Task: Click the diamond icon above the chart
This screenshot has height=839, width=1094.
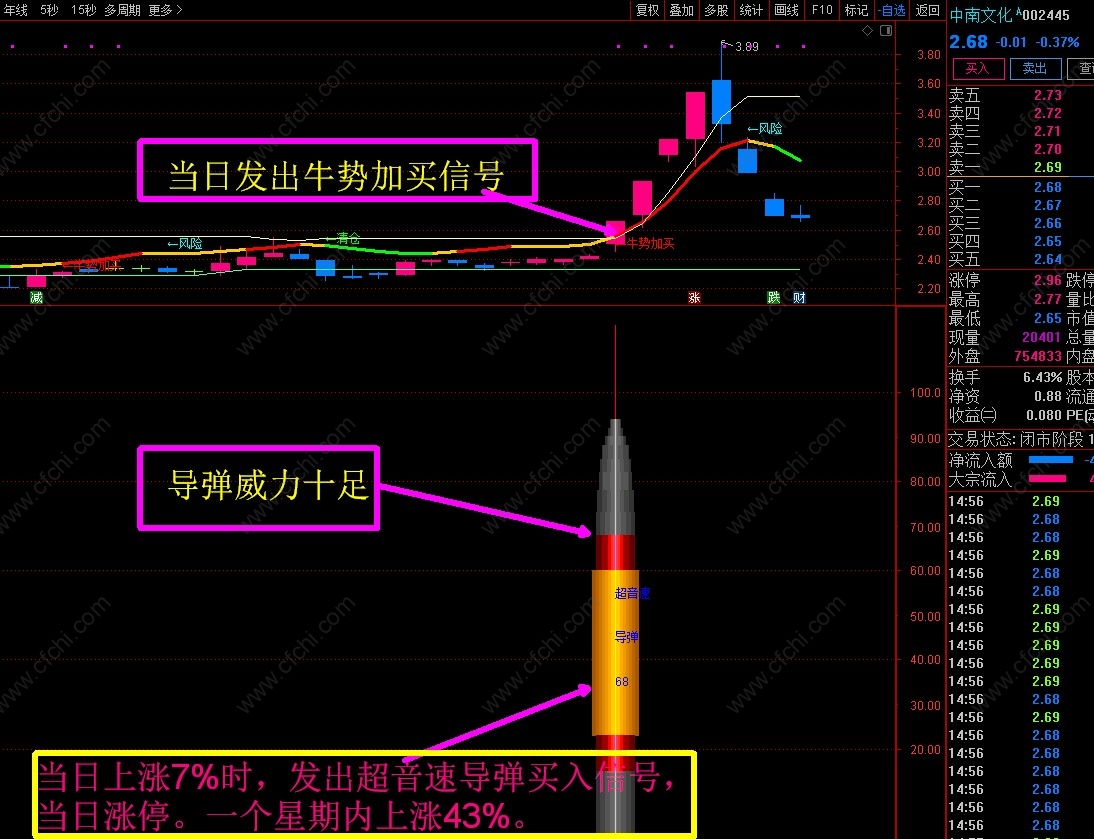Action: 867,31
